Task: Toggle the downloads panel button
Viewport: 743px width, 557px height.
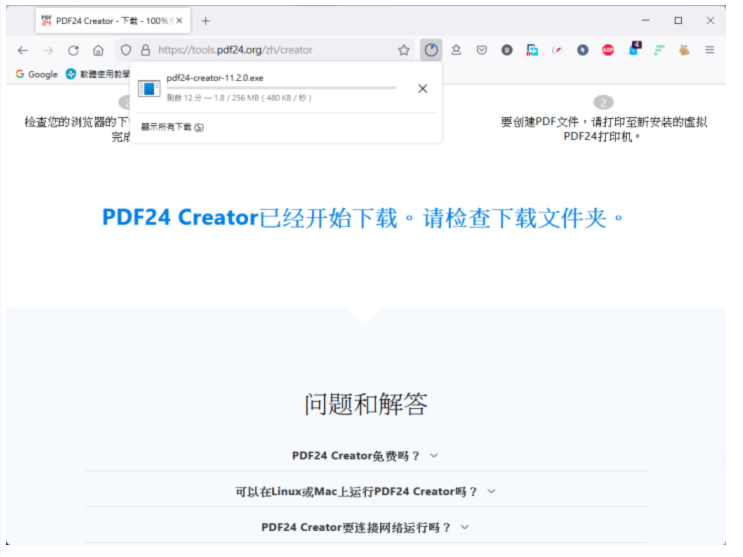Action: tap(431, 50)
